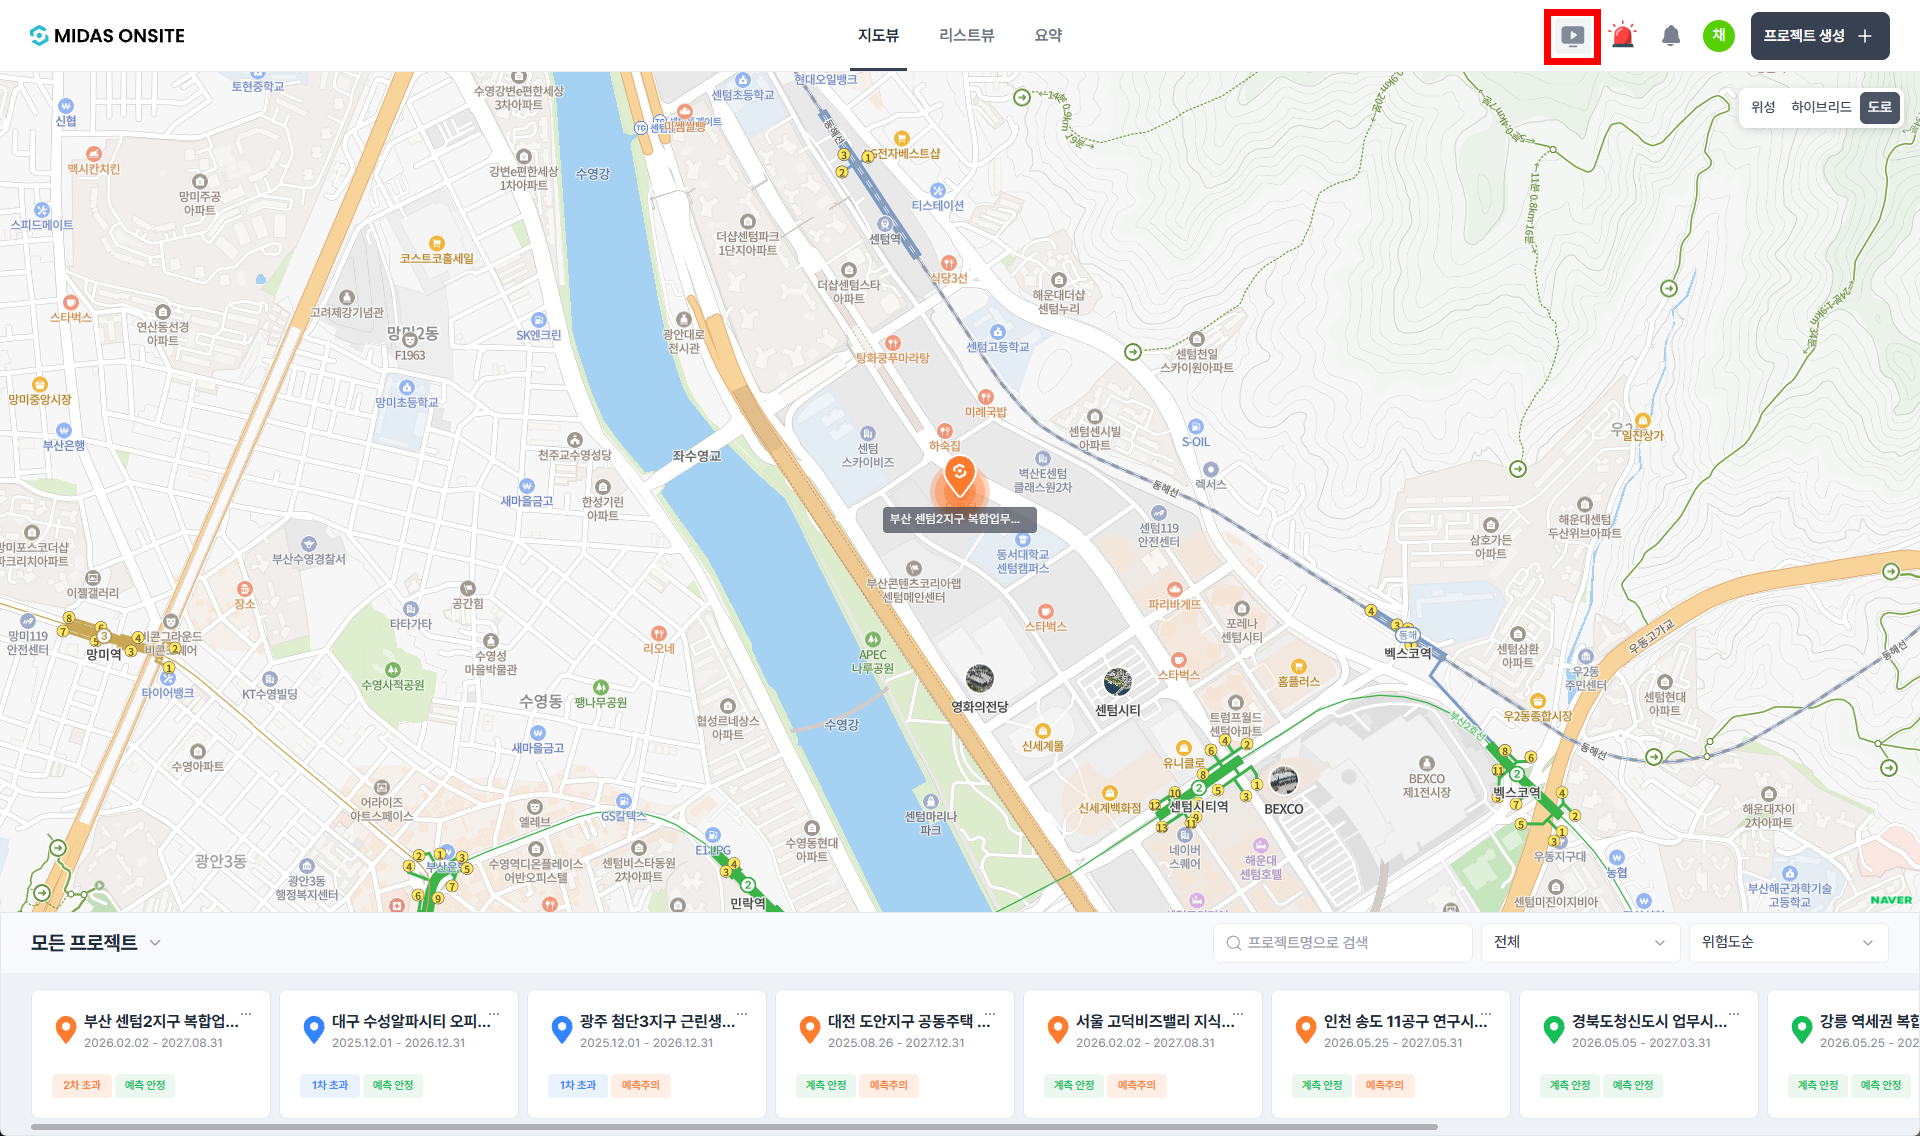Click the search magnifier icon in project search
Screen dimensions: 1920x1136
1233,943
